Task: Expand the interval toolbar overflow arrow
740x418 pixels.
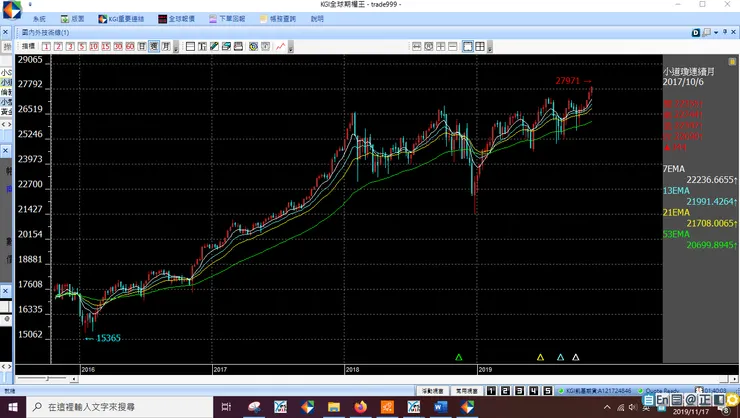Action: 176,47
